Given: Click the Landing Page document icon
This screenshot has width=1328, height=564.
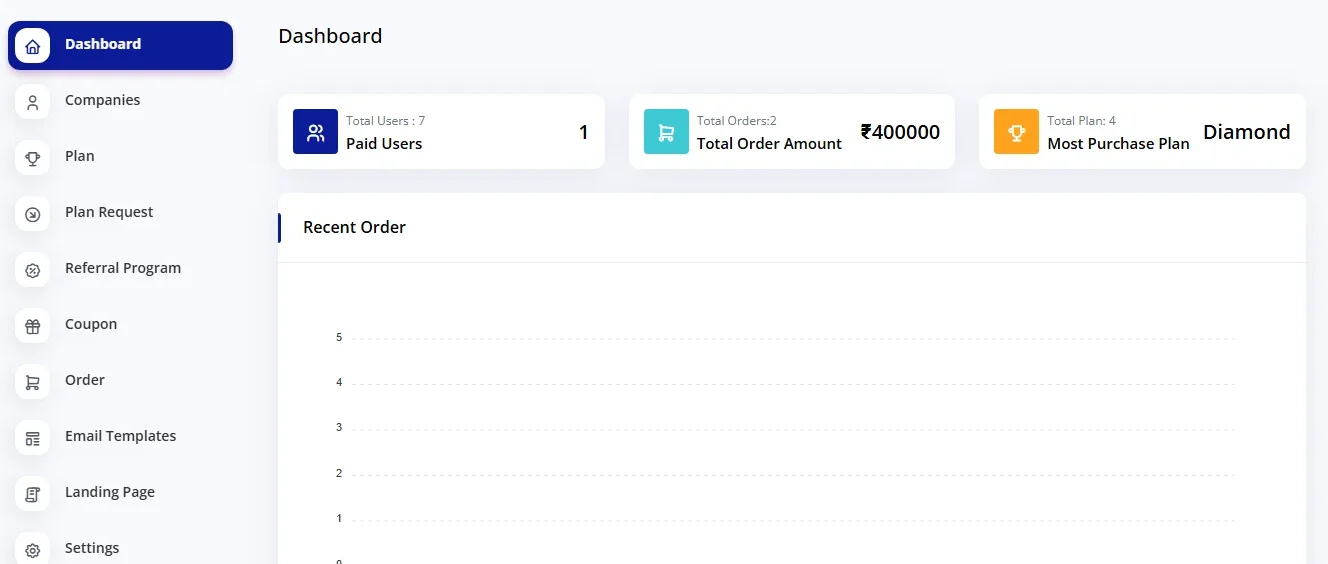Looking at the screenshot, I should tap(33, 494).
